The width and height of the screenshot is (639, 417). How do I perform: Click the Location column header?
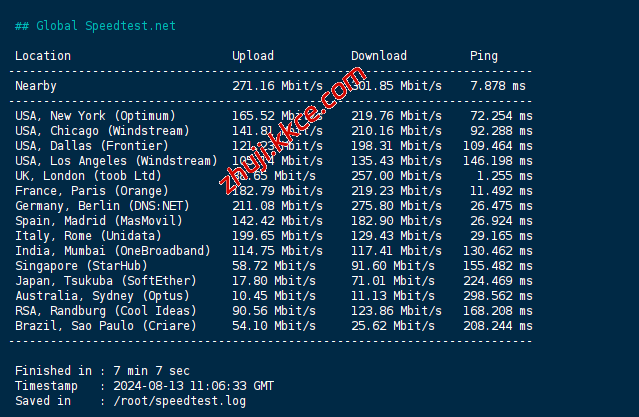pos(43,56)
